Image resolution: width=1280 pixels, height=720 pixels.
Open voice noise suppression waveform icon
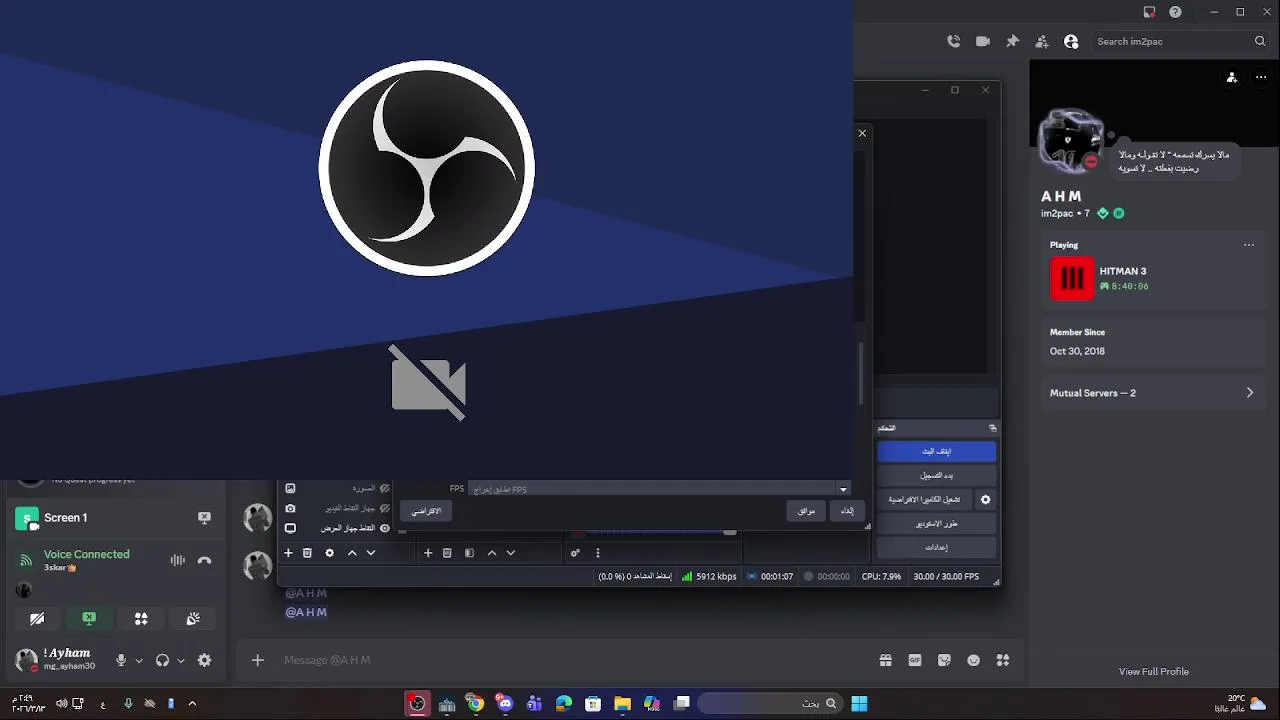pyautogui.click(x=177, y=560)
